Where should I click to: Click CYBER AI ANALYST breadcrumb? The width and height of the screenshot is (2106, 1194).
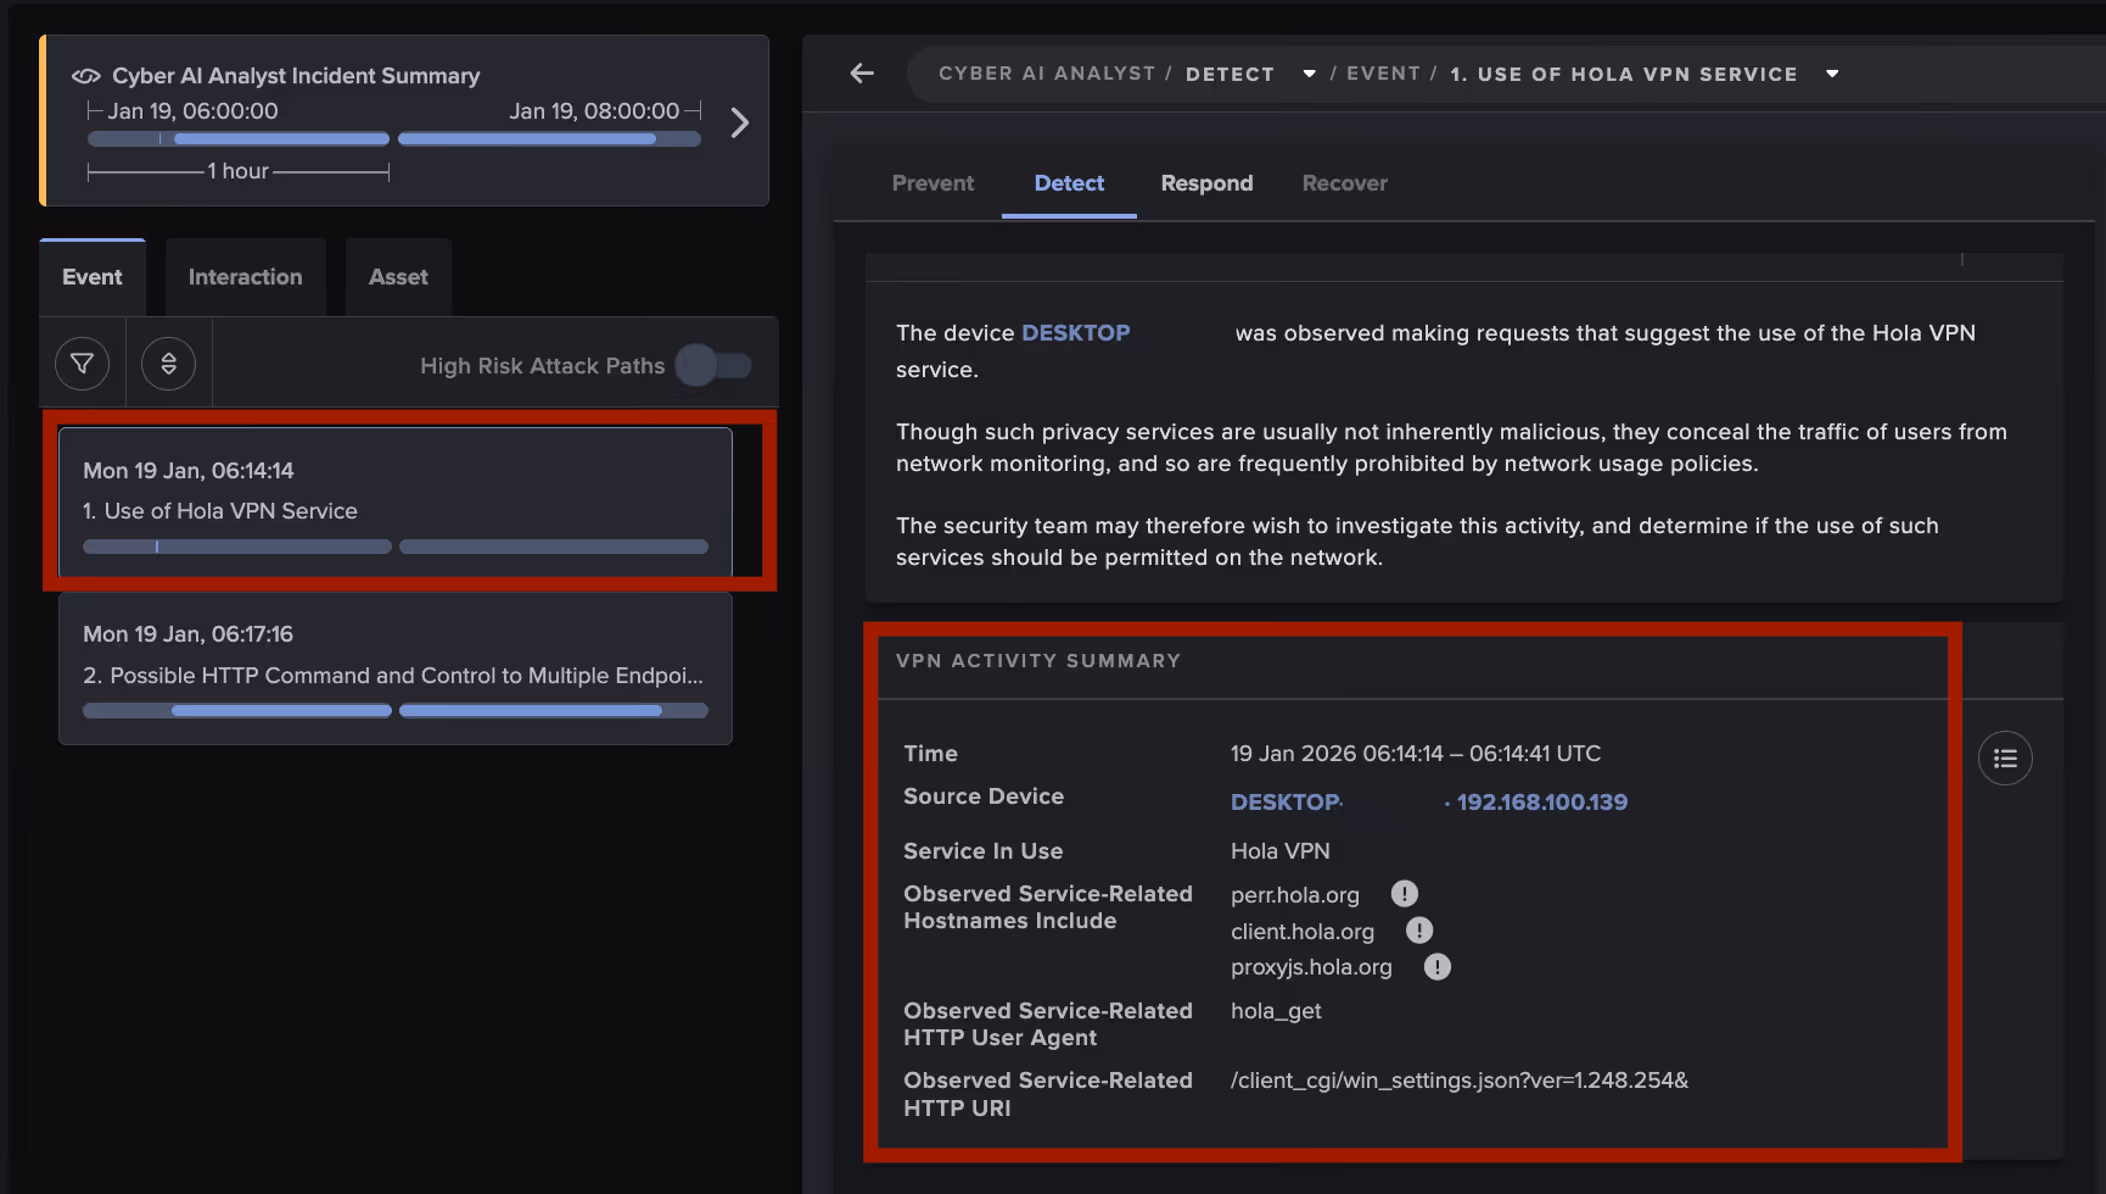(1047, 74)
